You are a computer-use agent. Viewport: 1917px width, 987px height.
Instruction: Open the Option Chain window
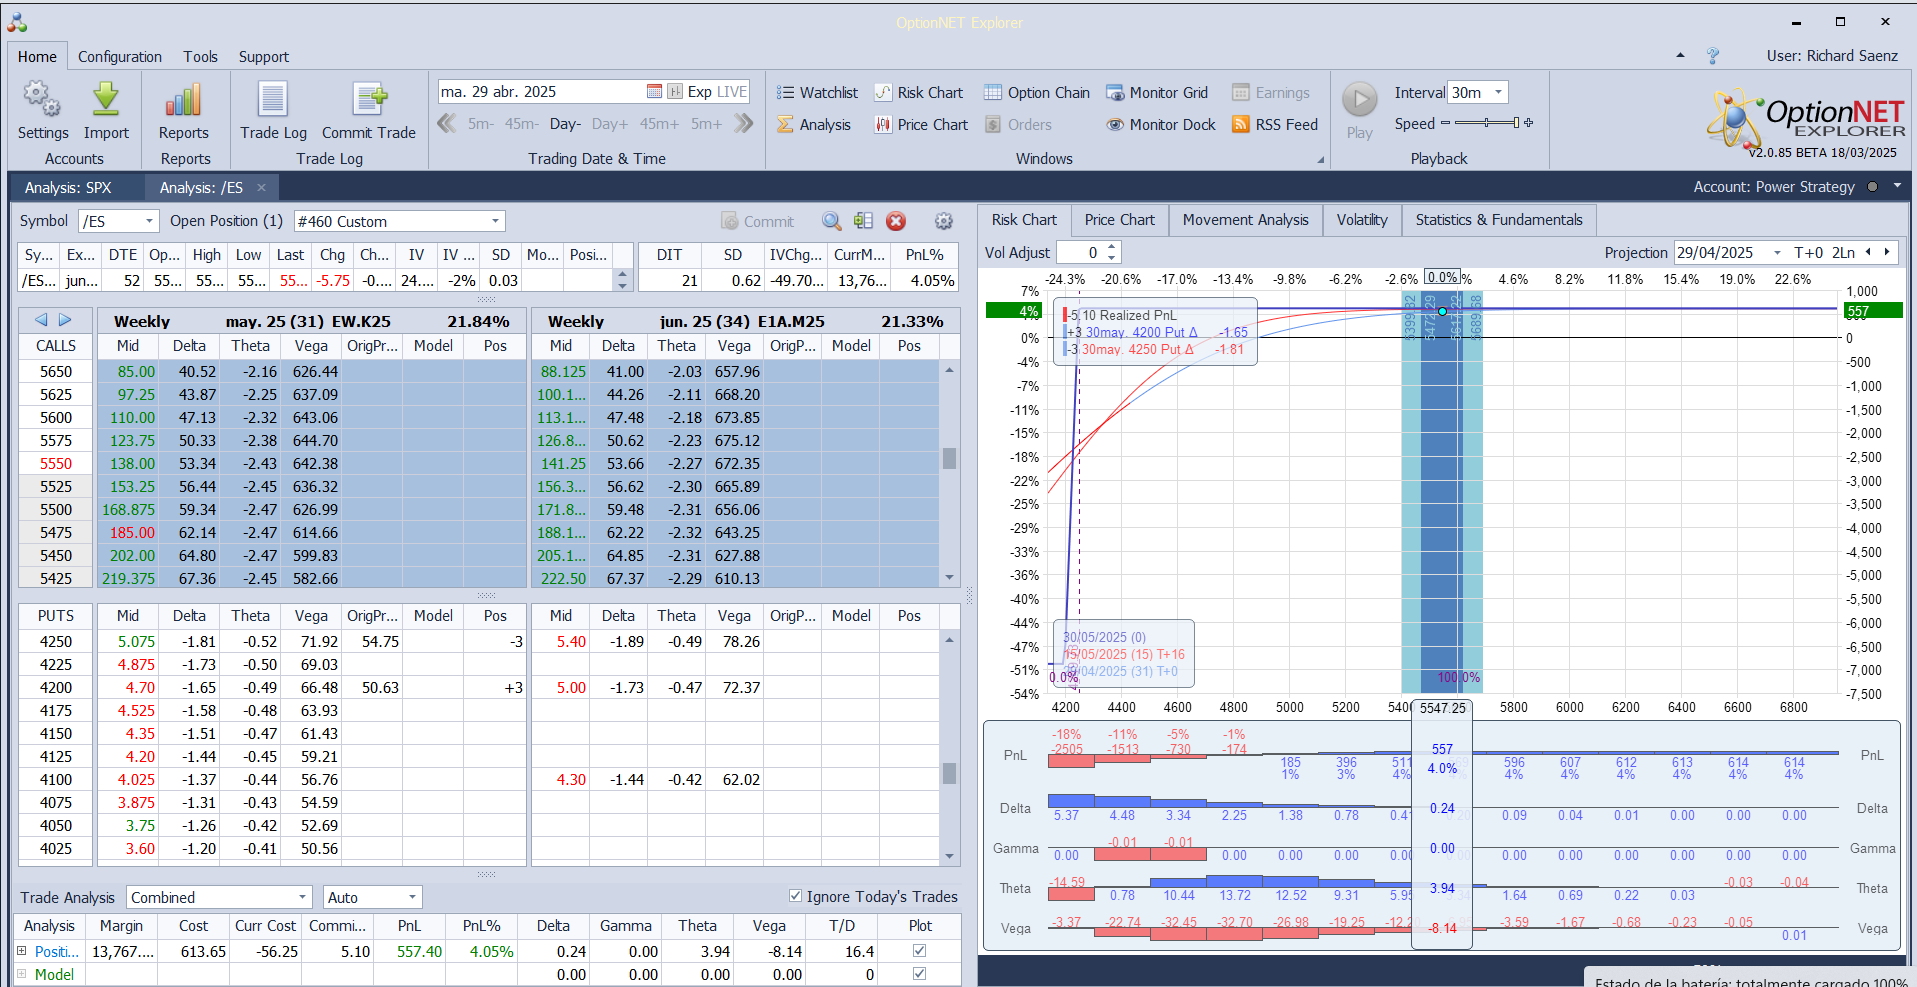1037,92
